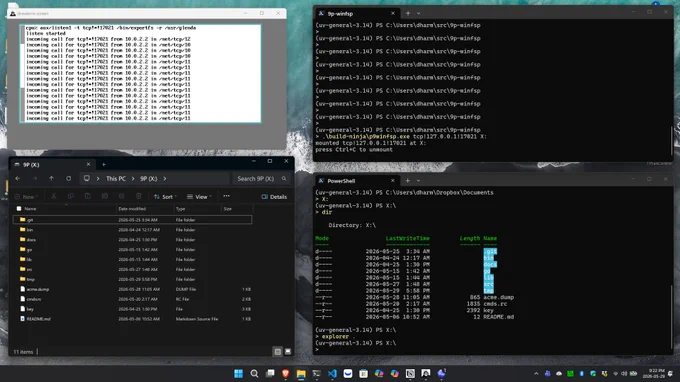Close the 9P (X:) Explorer tab

click(x=88, y=165)
